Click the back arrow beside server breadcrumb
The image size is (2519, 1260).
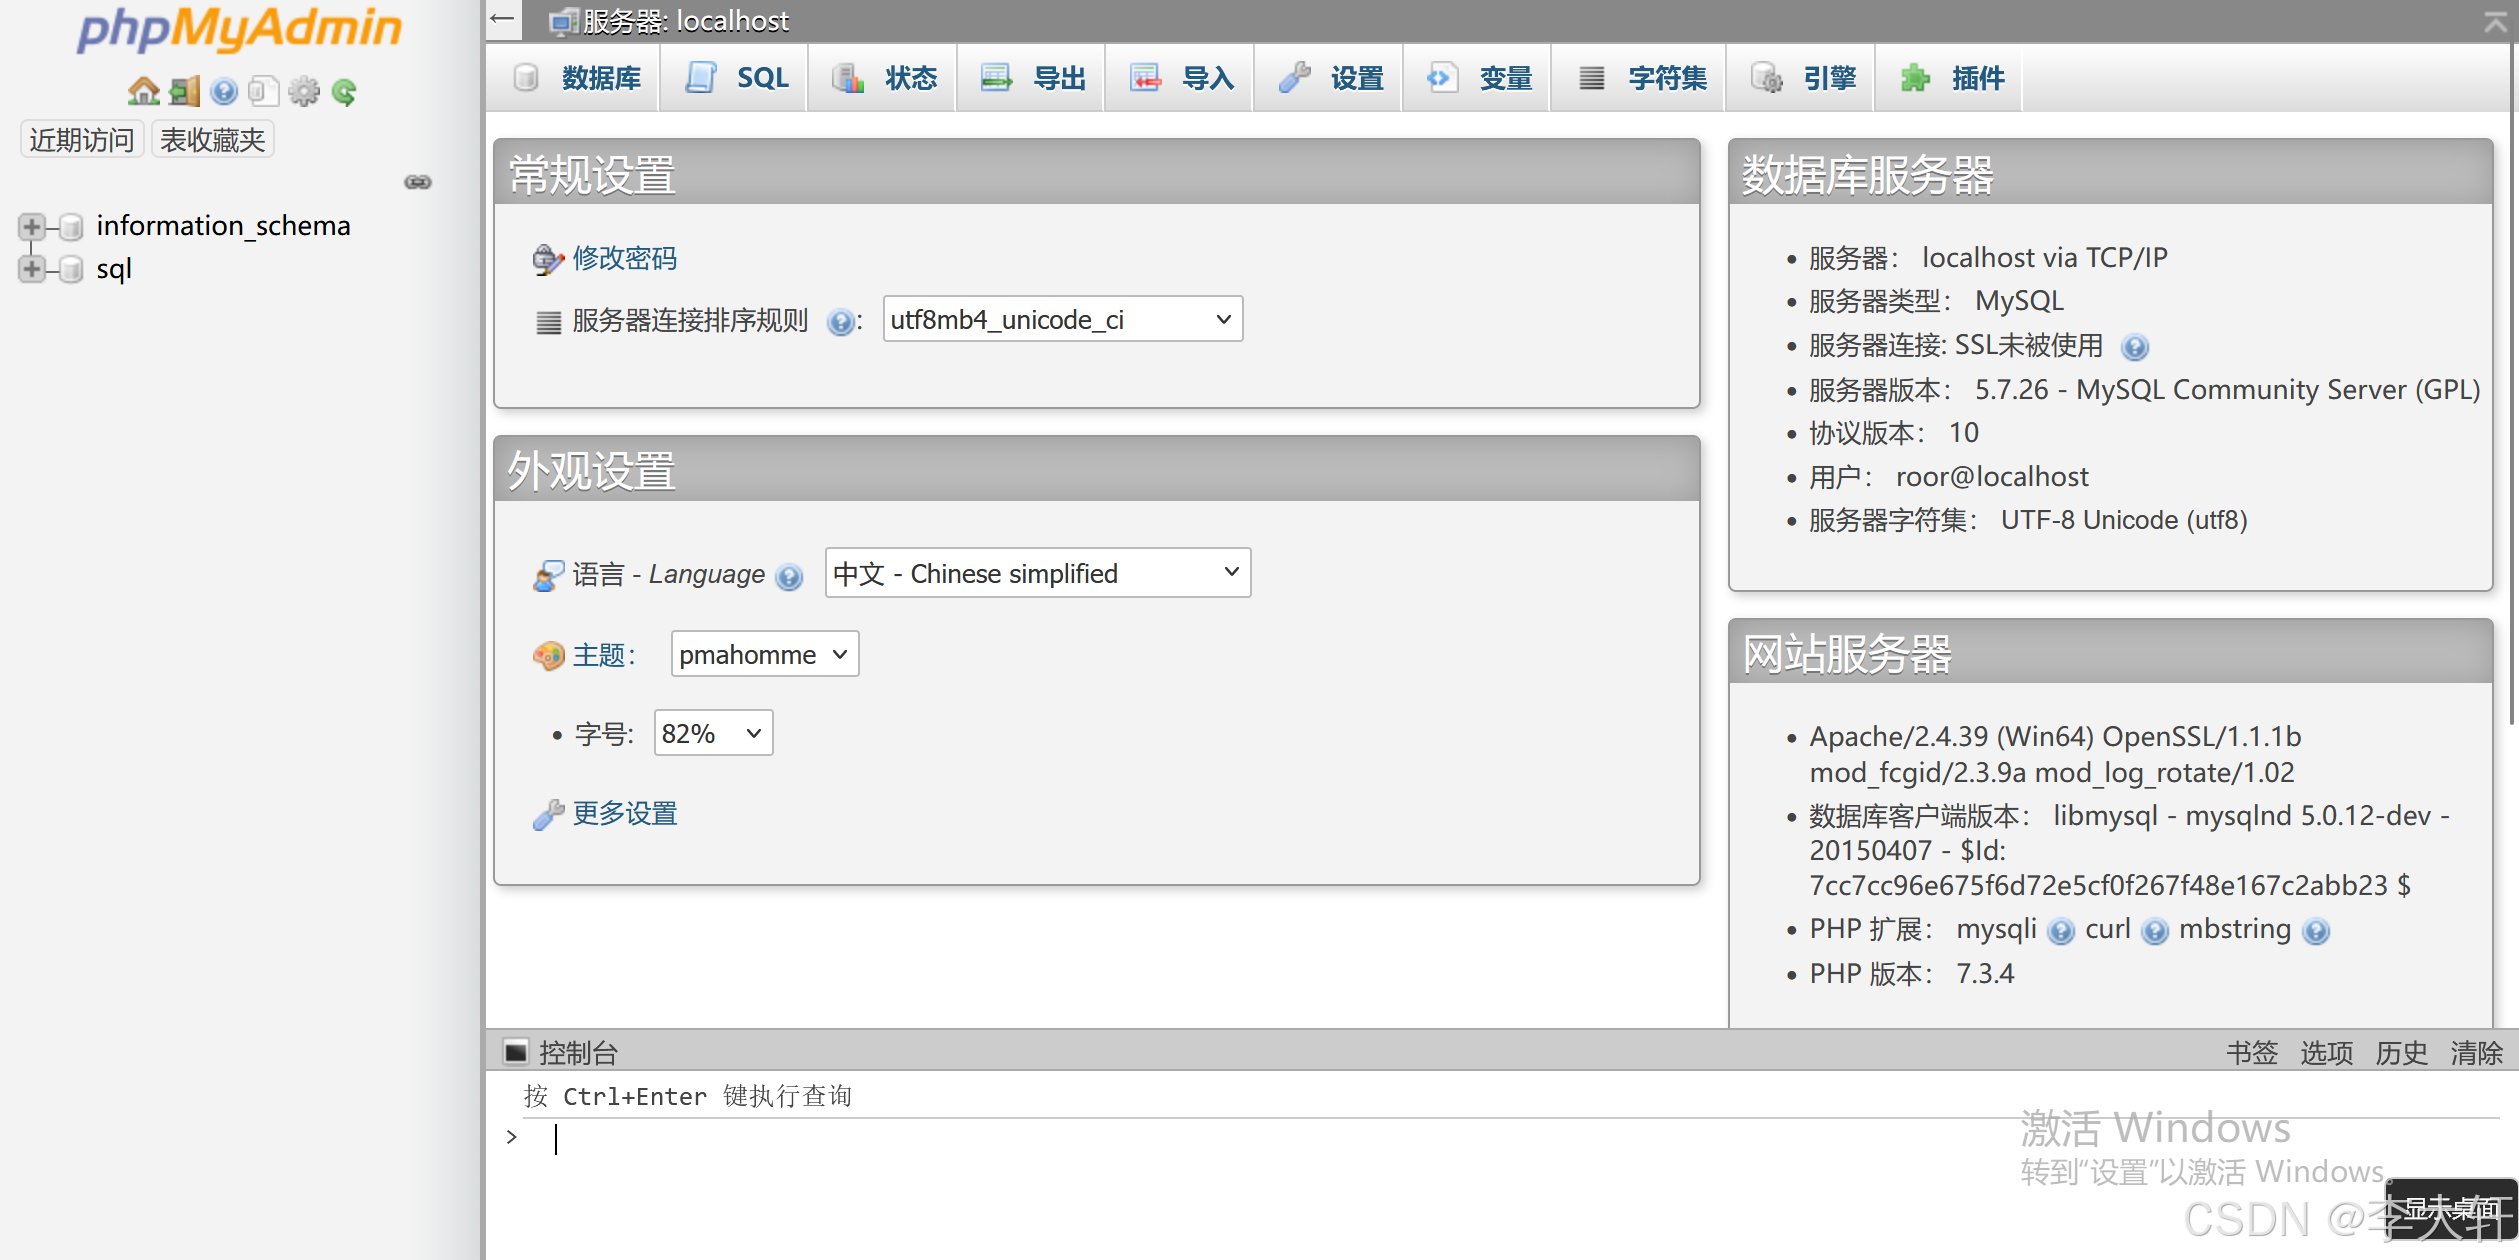(503, 19)
